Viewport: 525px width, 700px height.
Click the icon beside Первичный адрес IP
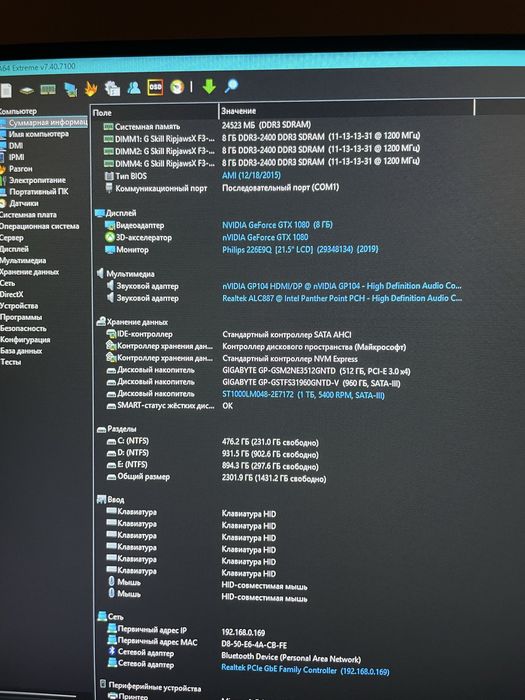[112, 629]
